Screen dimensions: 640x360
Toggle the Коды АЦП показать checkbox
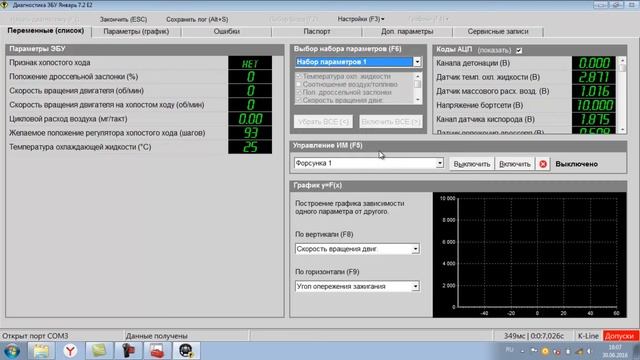(x=519, y=51)
